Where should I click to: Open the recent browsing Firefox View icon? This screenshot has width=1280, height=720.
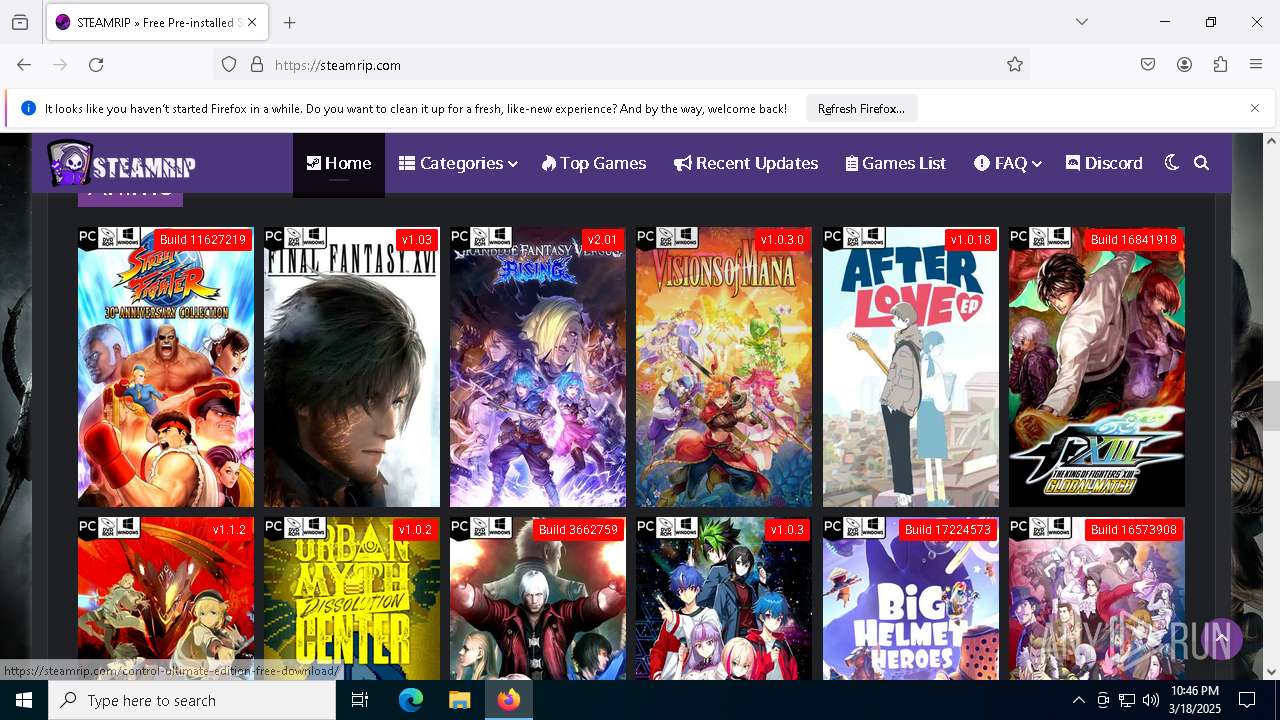click(x=20, y=22)
